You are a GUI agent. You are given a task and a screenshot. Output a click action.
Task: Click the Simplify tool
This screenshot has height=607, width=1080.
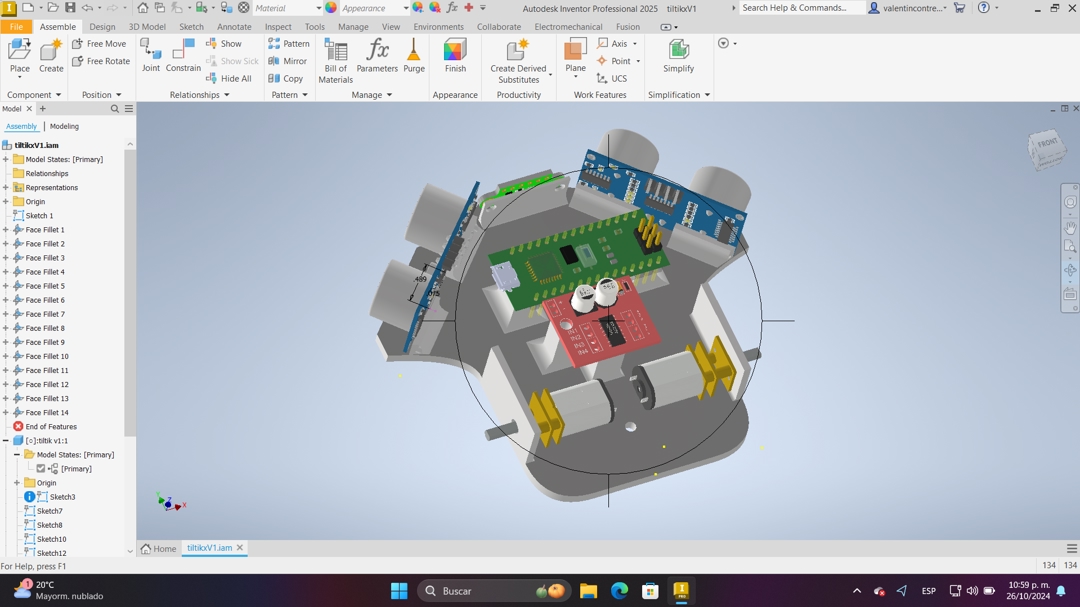point(678,55)
